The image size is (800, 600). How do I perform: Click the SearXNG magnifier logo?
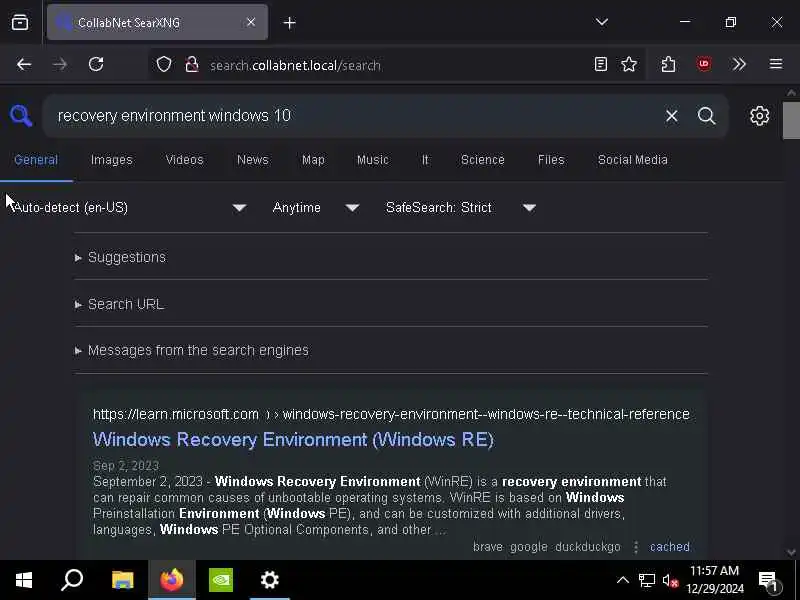[x=21, y=116]
